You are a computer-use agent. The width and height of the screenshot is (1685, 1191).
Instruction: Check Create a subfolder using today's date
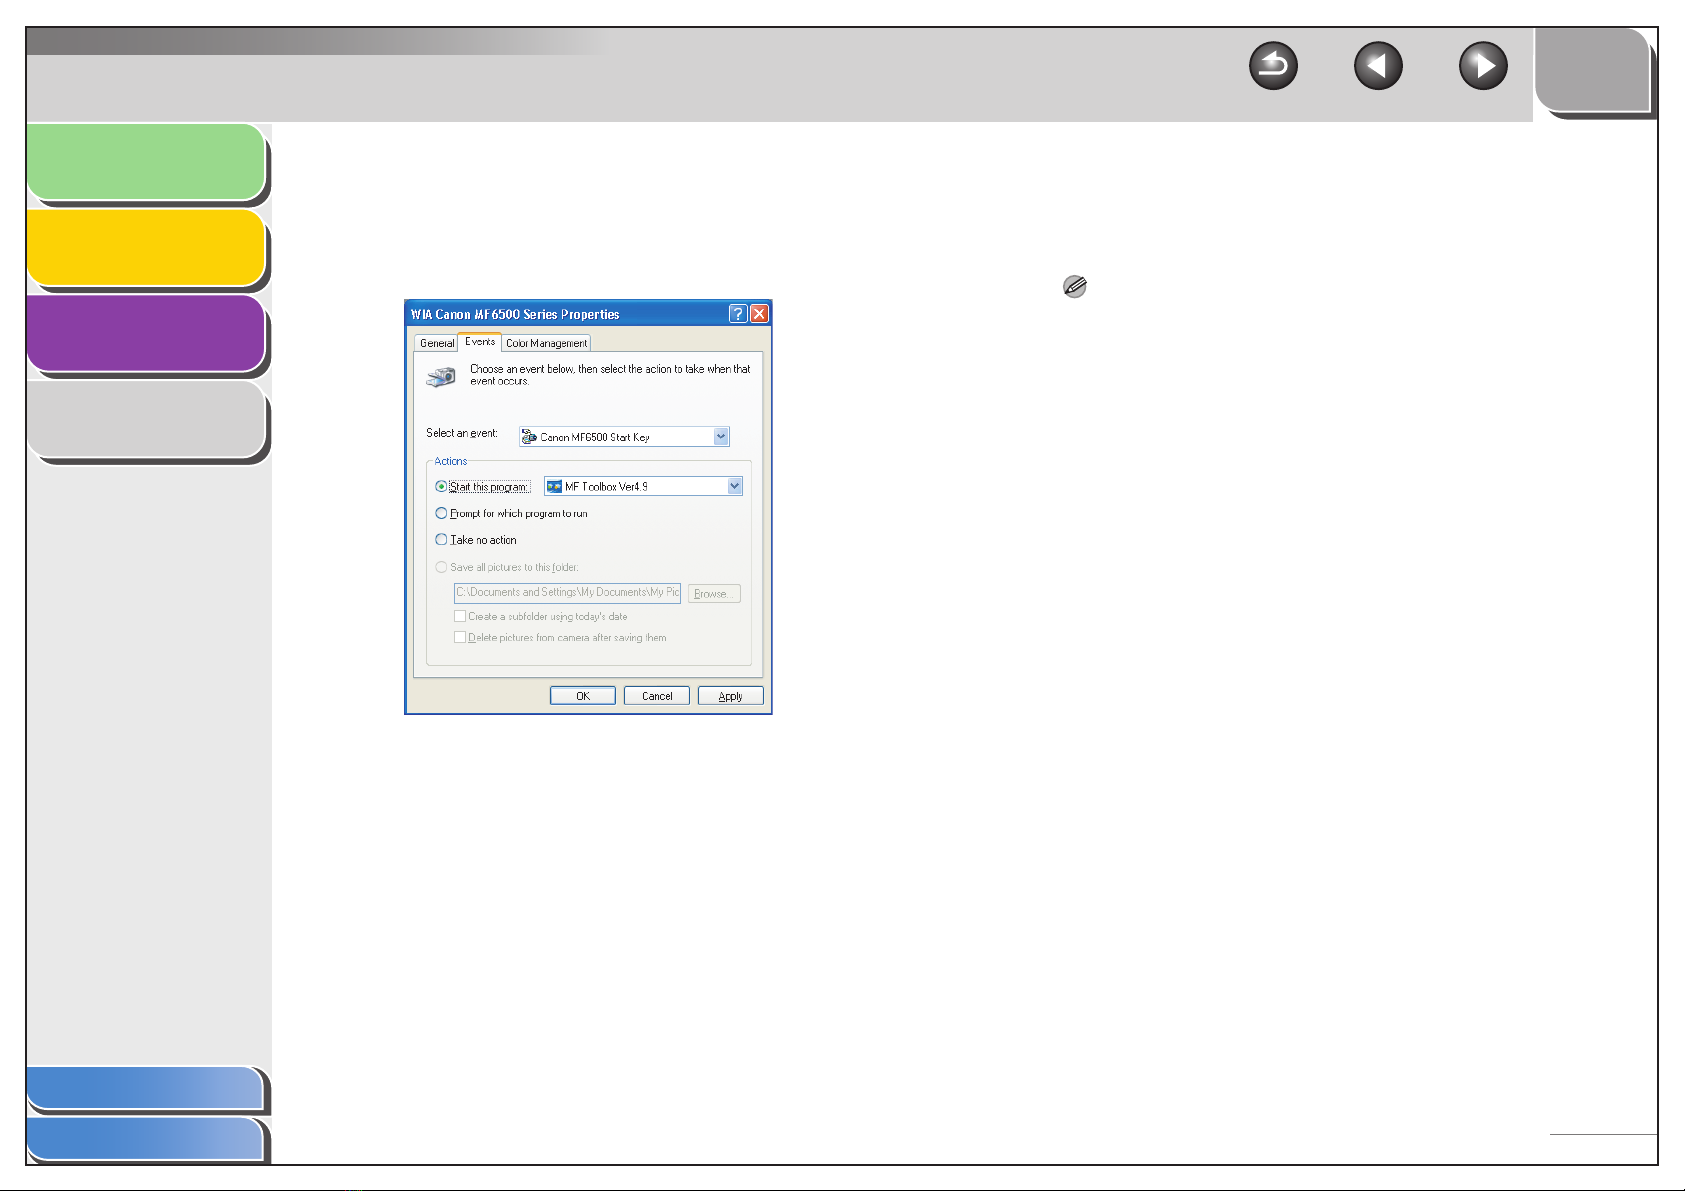pos(460,616)
